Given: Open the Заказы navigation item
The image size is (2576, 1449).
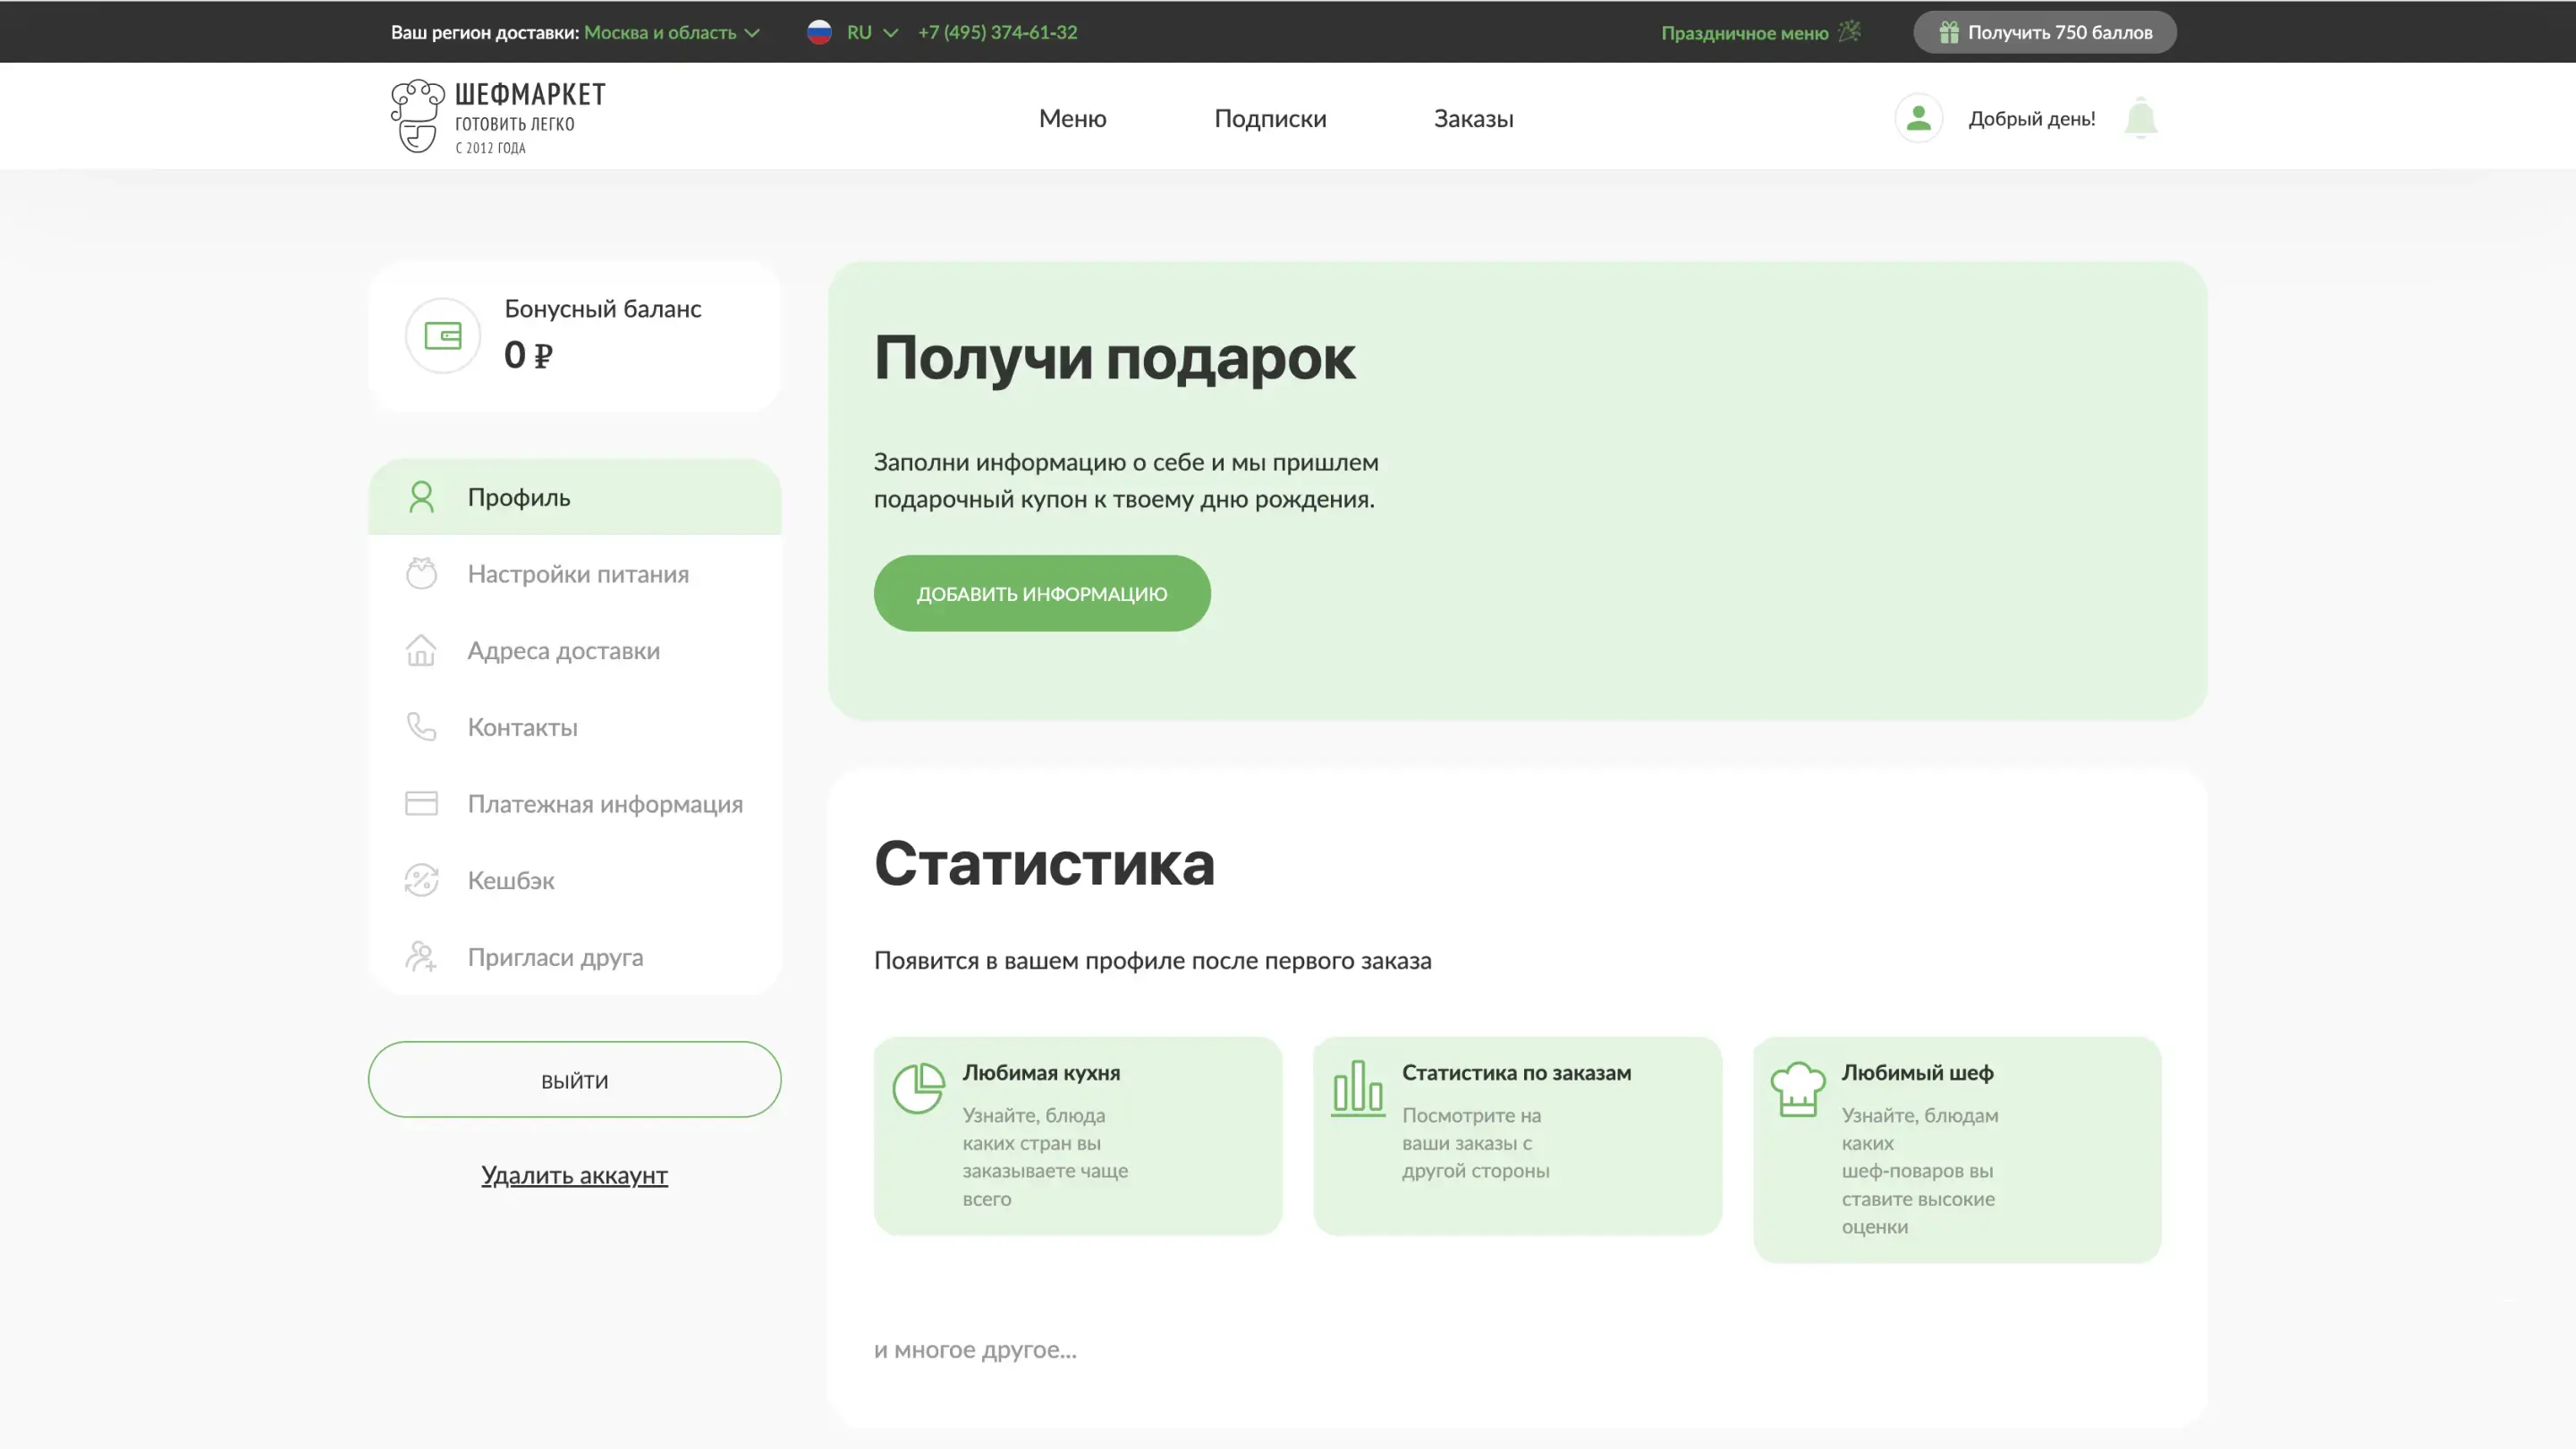Looking at the screenshot, I should tap(1473, 118).
